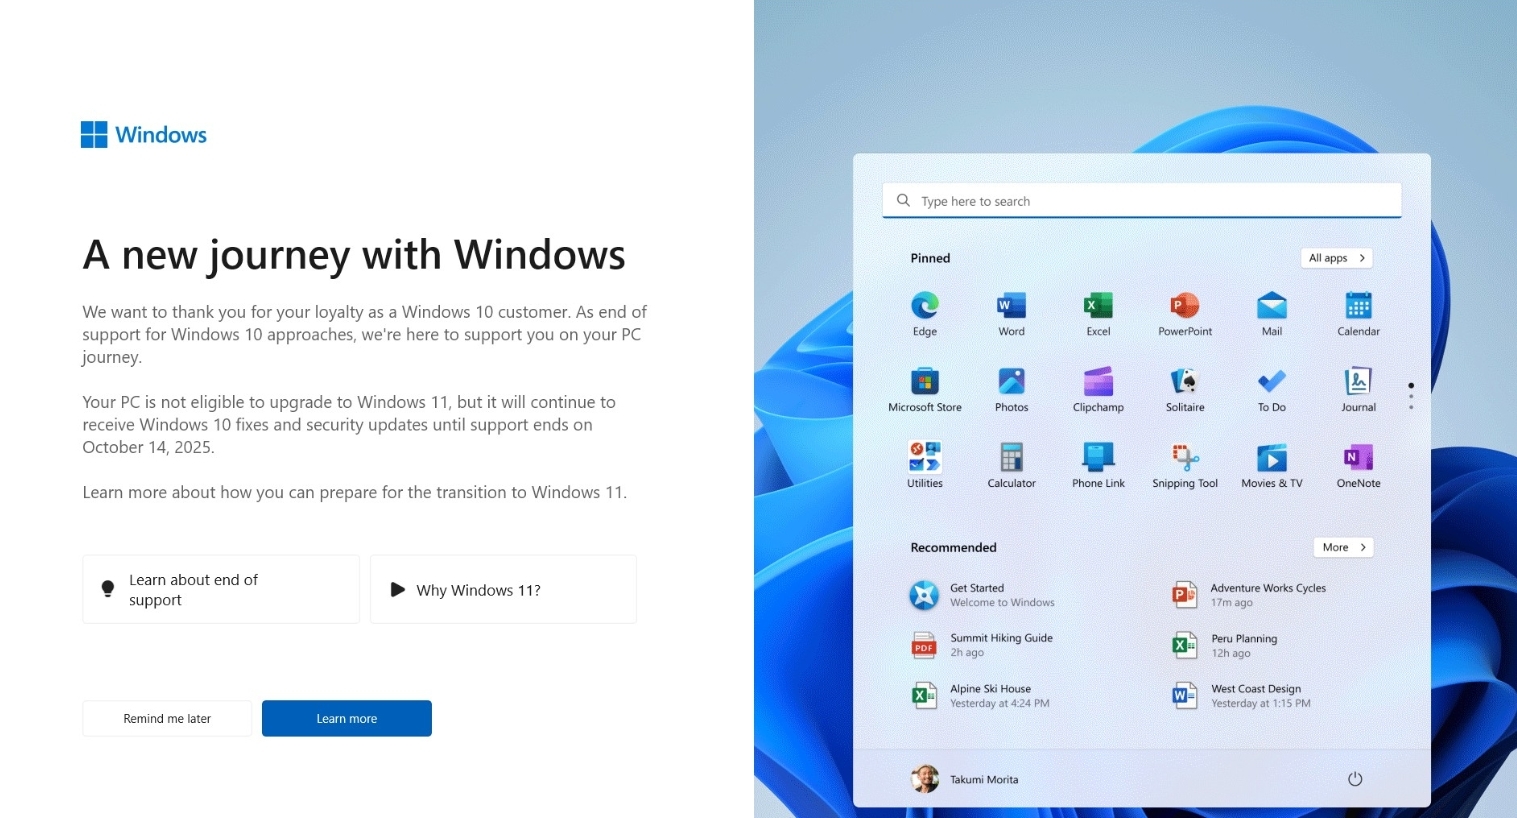Image resolution: width=1517 pixels, height=818 pixels.
Task: Launch PowerPoint from pinned apps
Action: [x=1185, y=305]
